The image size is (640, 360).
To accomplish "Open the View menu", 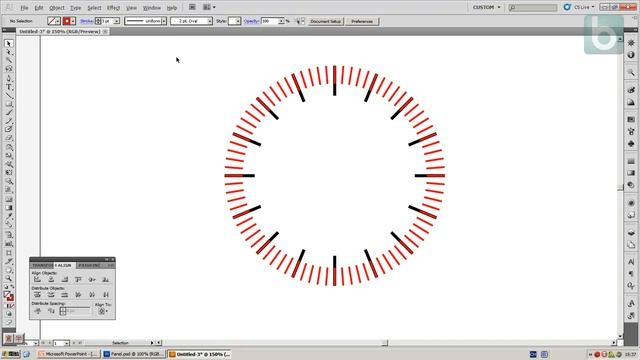I will coord(131,8).
